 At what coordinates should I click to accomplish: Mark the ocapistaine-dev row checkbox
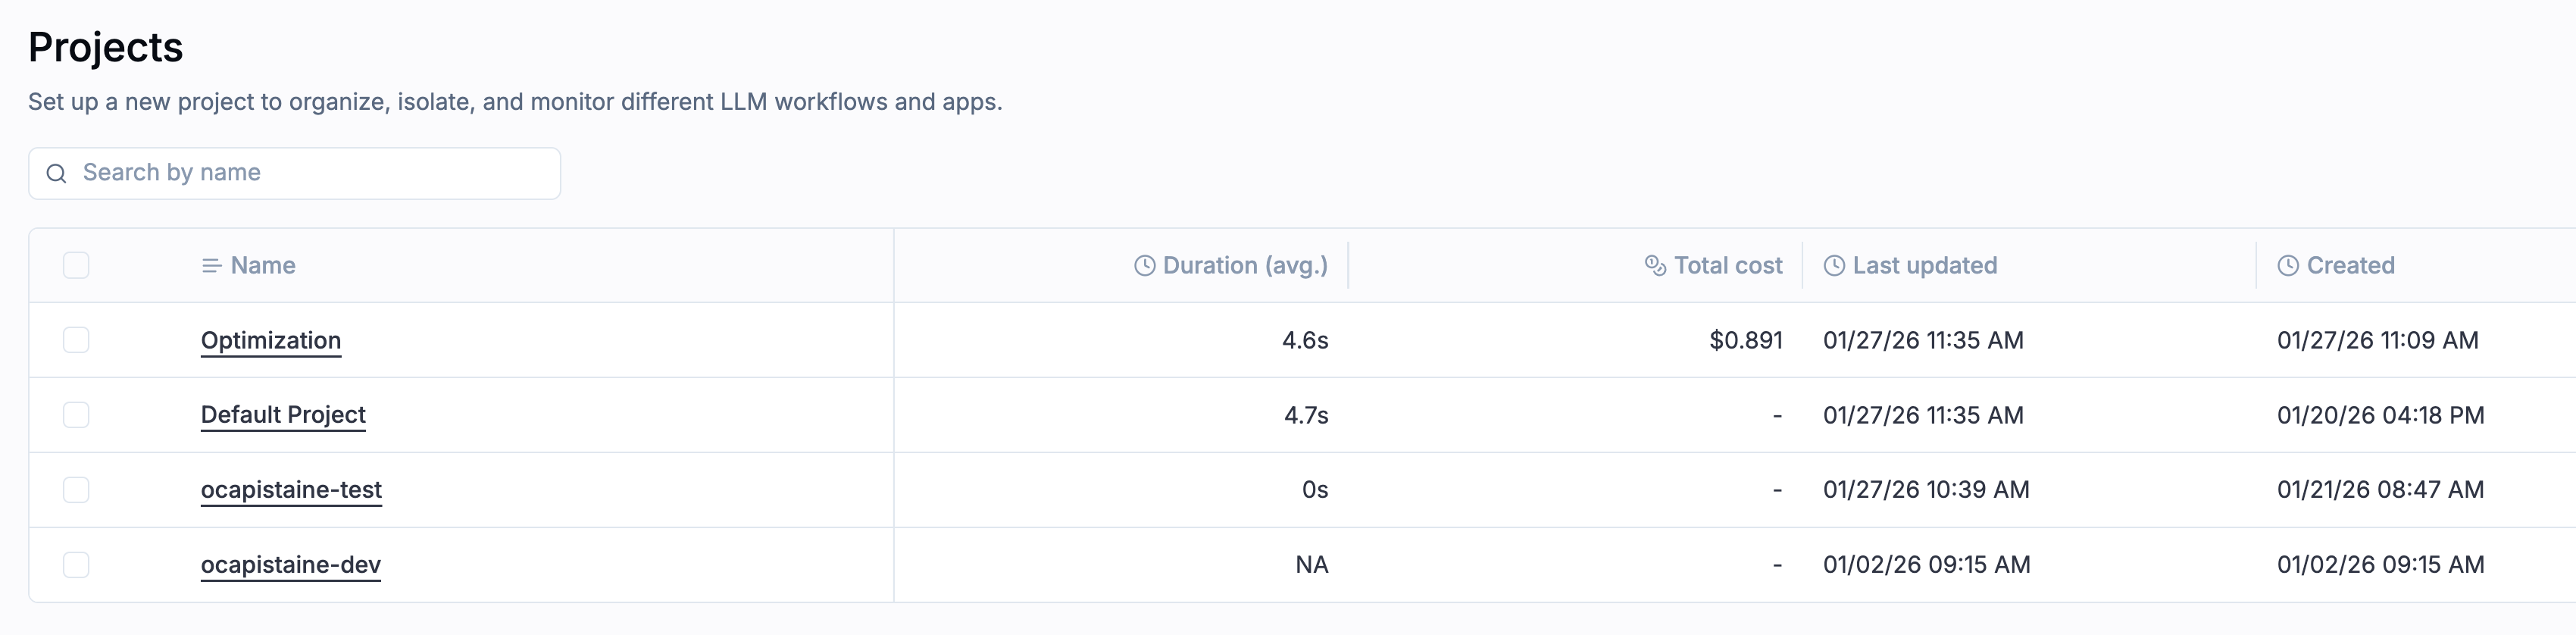tap(76, 565)
